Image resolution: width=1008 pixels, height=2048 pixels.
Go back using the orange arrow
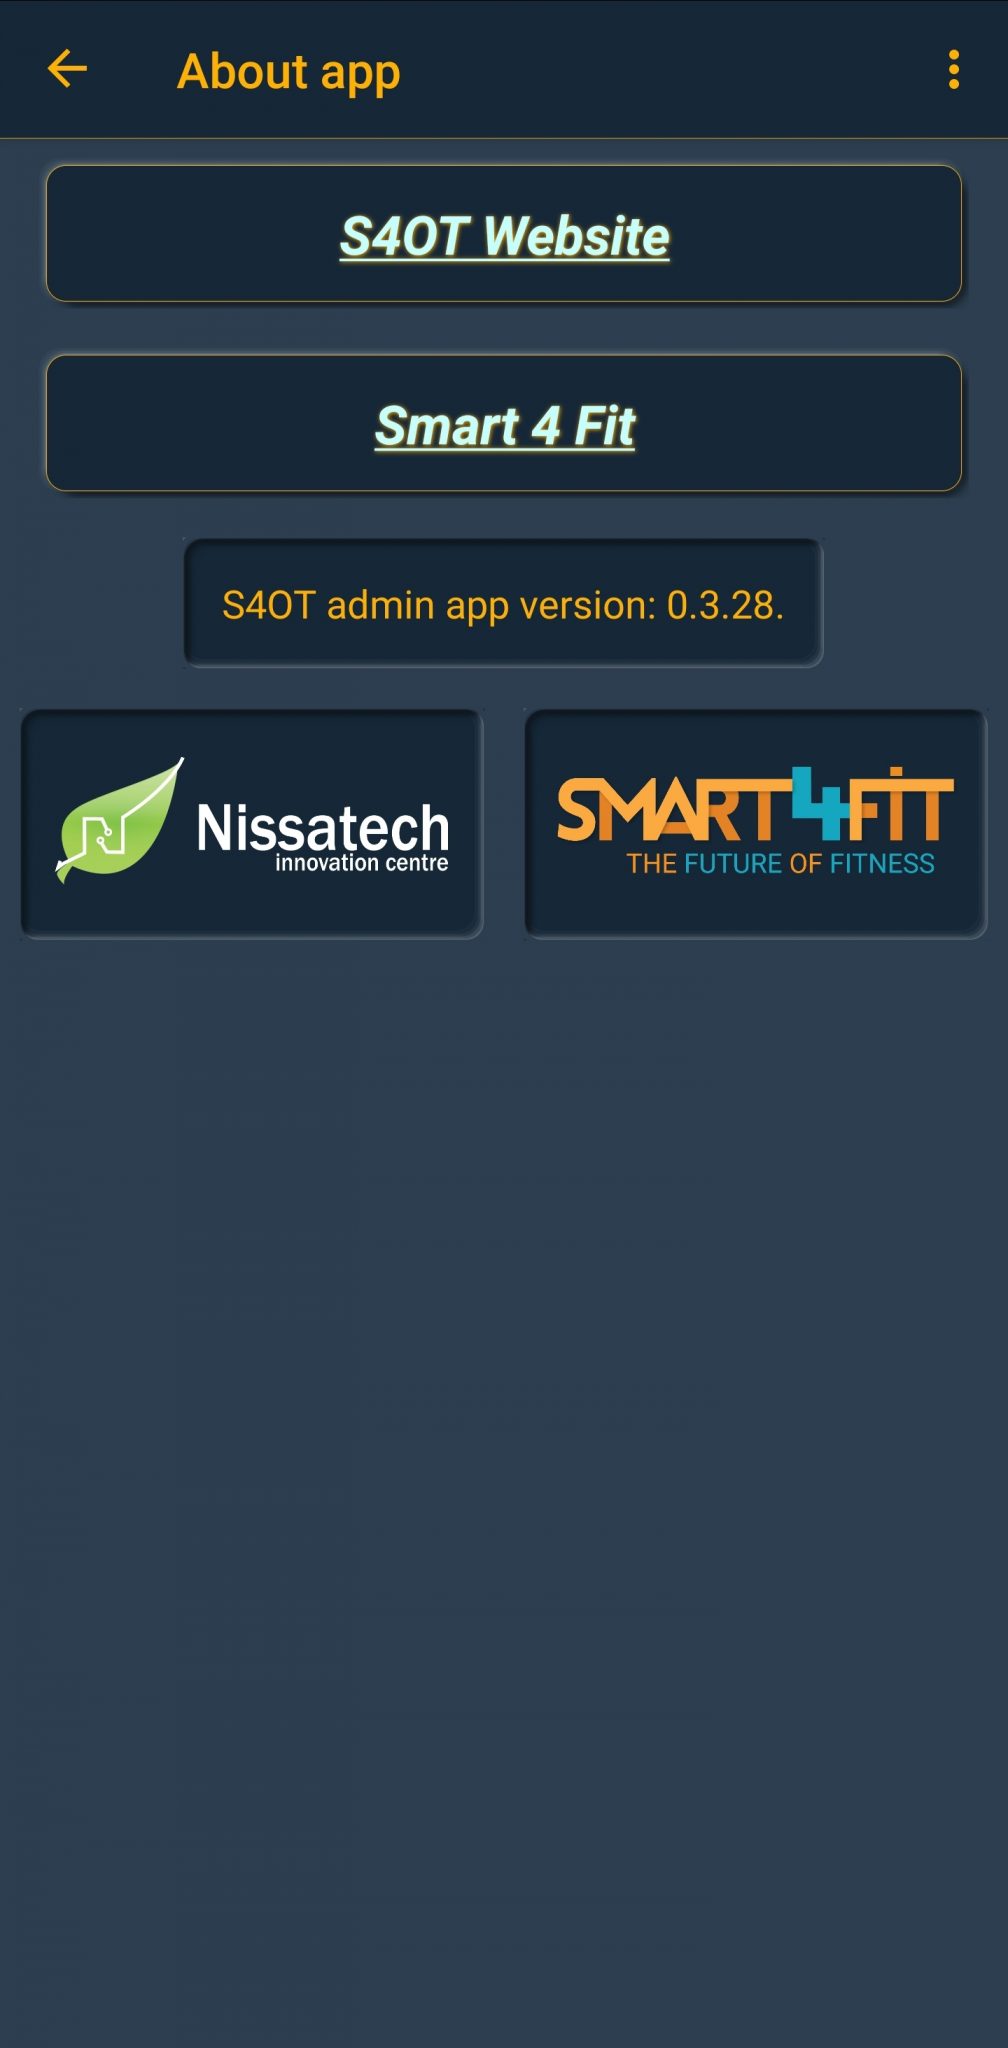click(68, 69)
